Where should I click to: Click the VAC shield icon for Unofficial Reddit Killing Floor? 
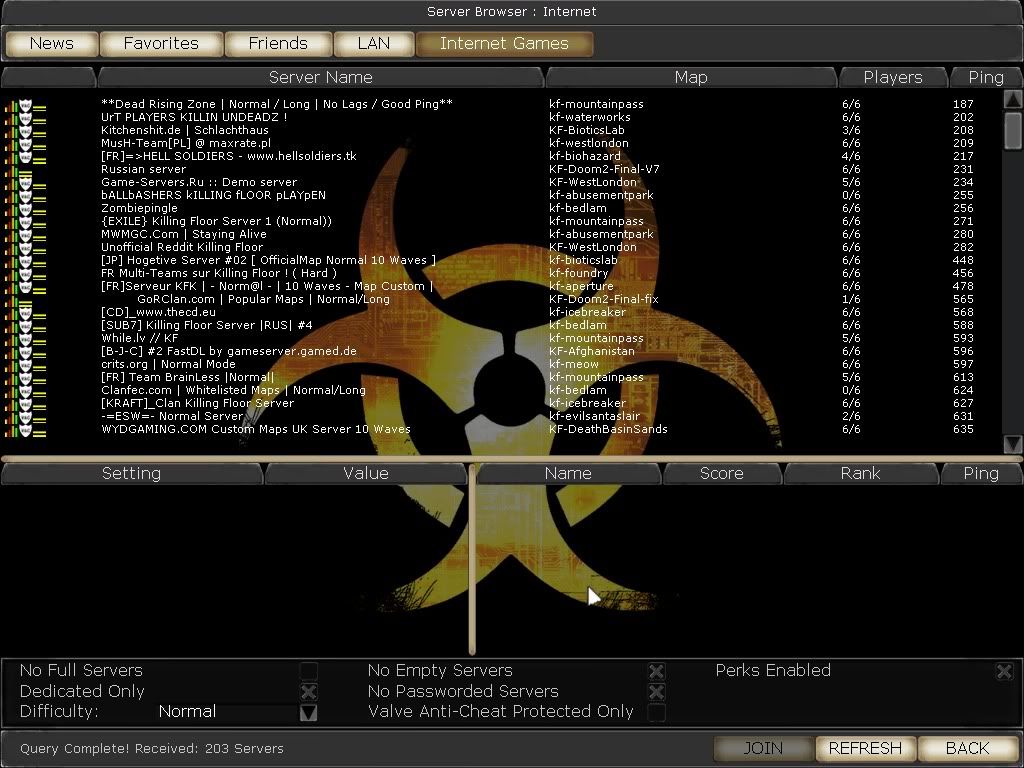[26, 247]
